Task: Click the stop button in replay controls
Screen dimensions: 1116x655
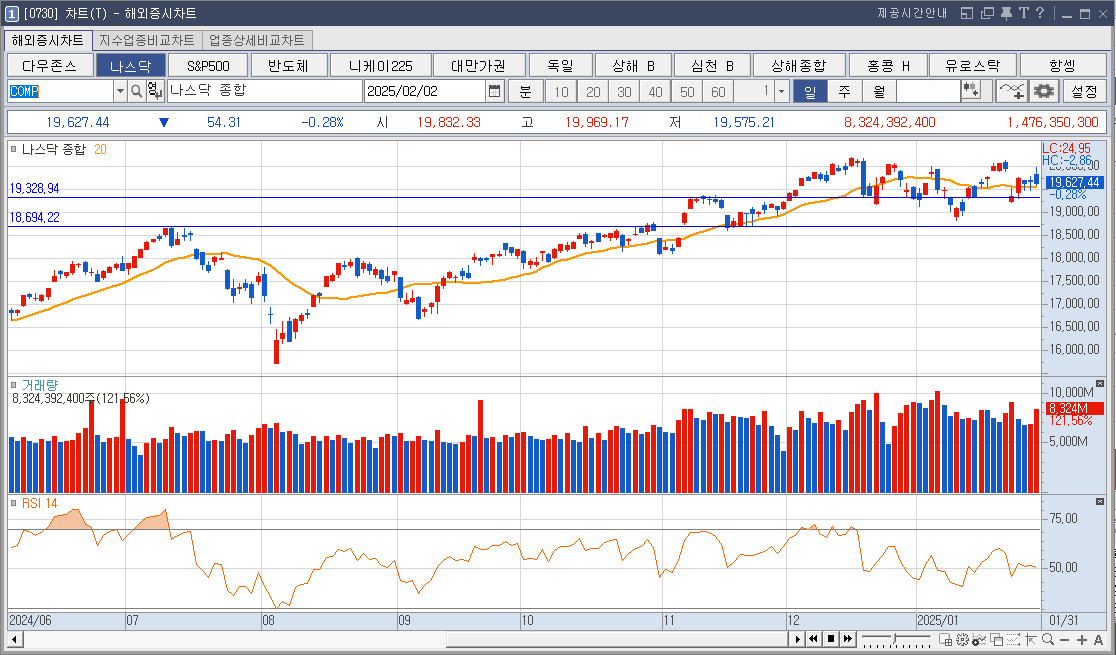Action: (831, 639)
